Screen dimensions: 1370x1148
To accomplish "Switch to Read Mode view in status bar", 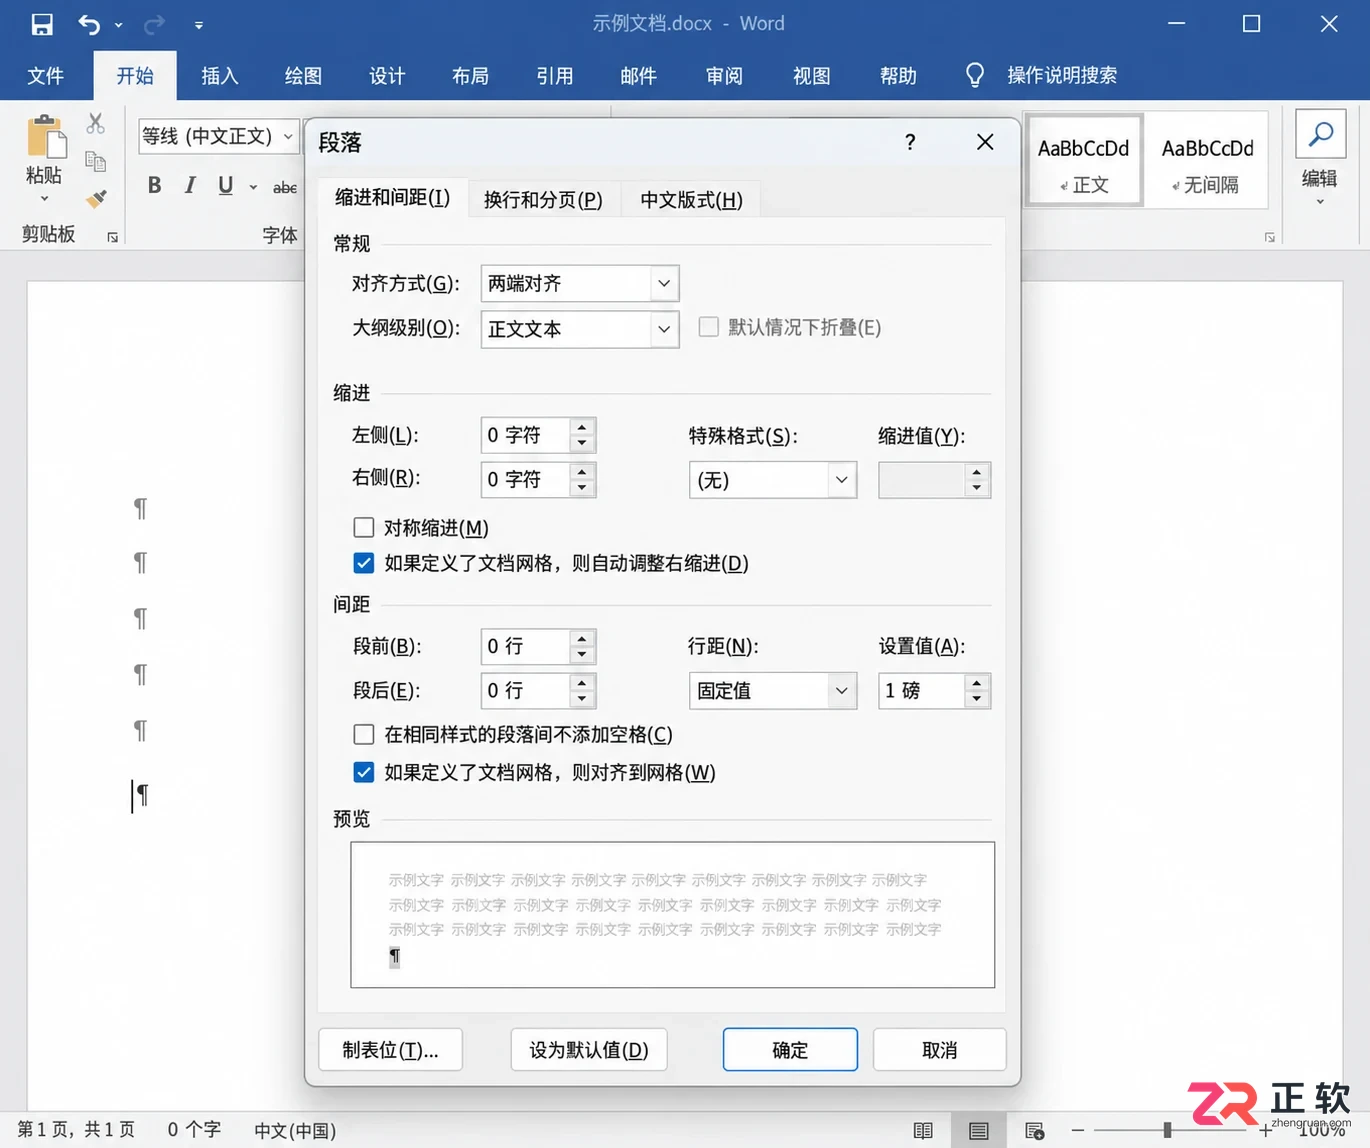I will pyautogui.click(x=923, y=1130).
